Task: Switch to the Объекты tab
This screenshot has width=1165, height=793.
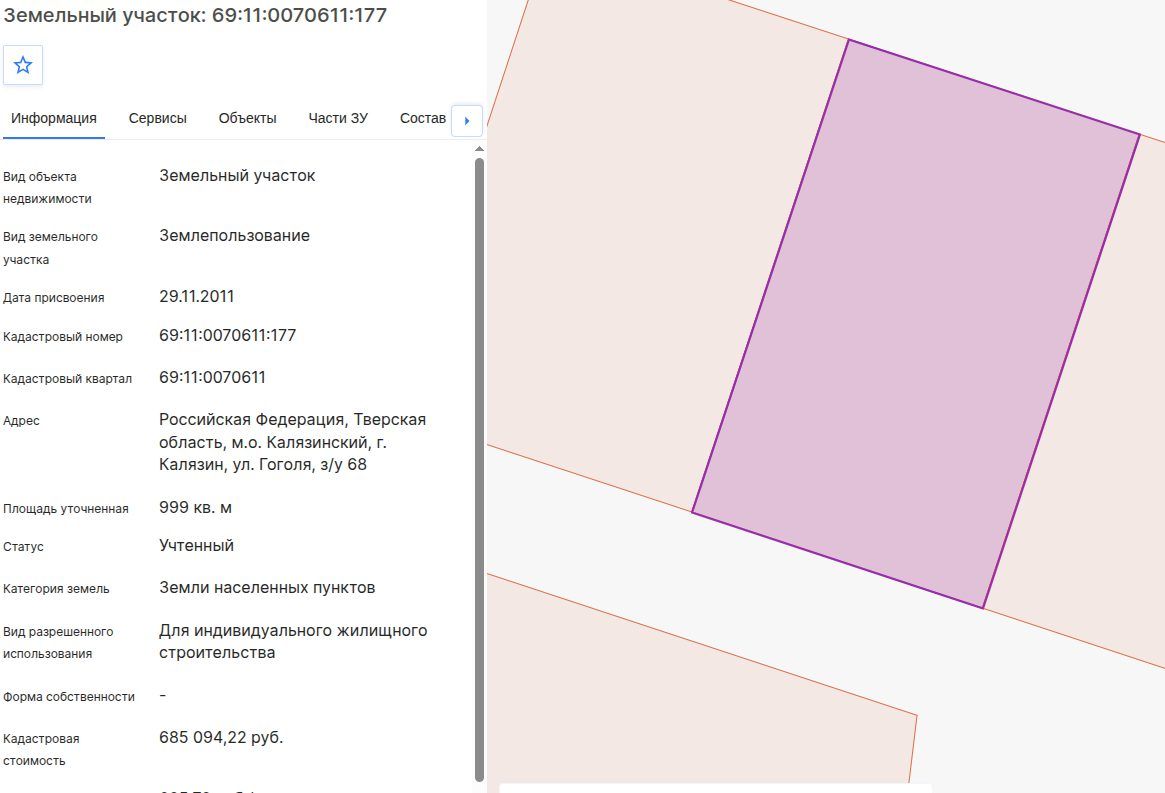Action: (x=247, y=118)
